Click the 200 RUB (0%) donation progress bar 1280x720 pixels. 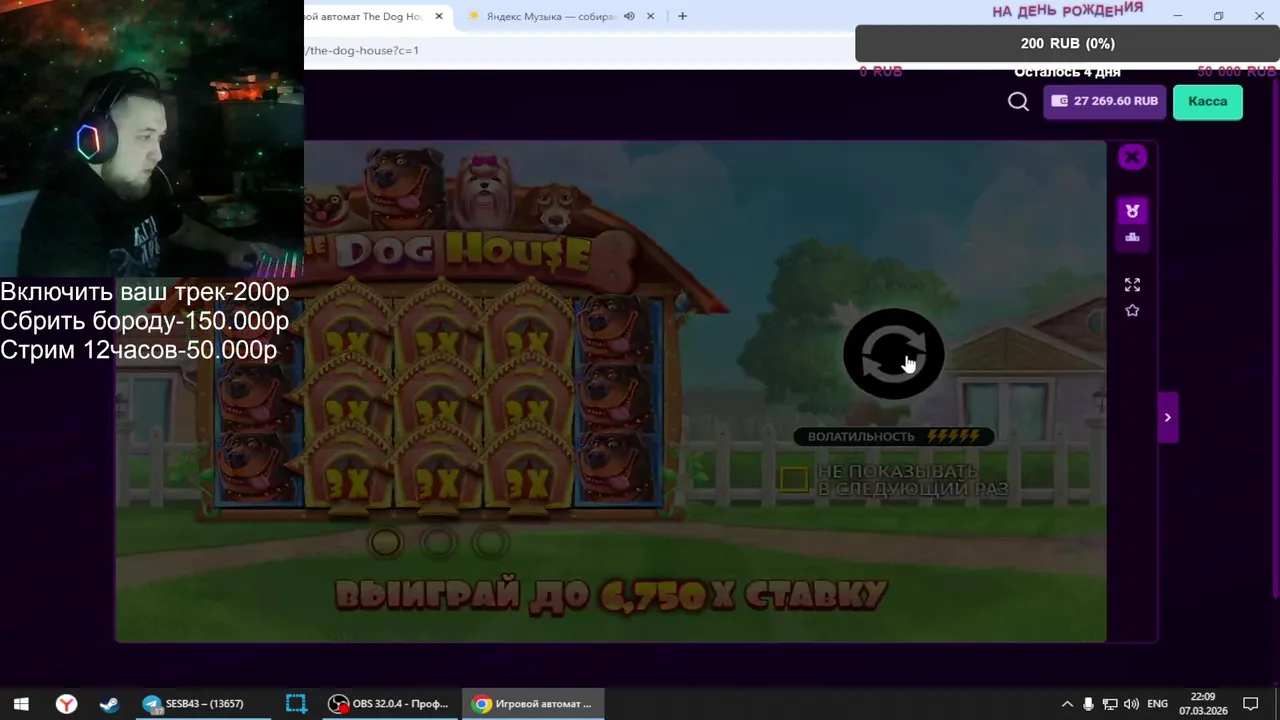pos(1067,43)
